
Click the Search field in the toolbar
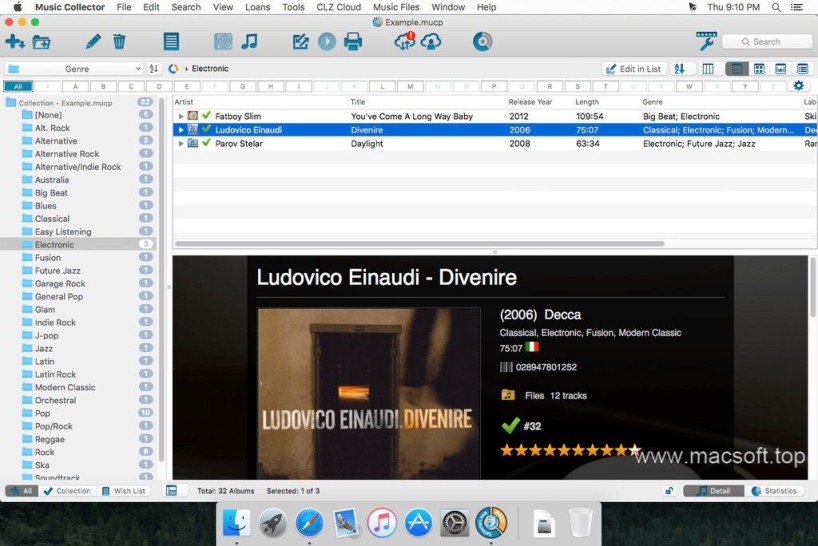pos(767,42)
